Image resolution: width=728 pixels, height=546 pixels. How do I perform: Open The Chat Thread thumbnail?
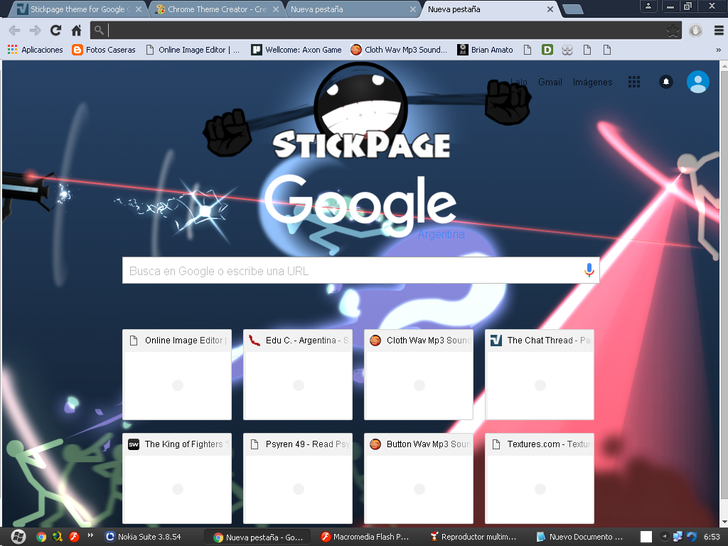pos(540,375)
